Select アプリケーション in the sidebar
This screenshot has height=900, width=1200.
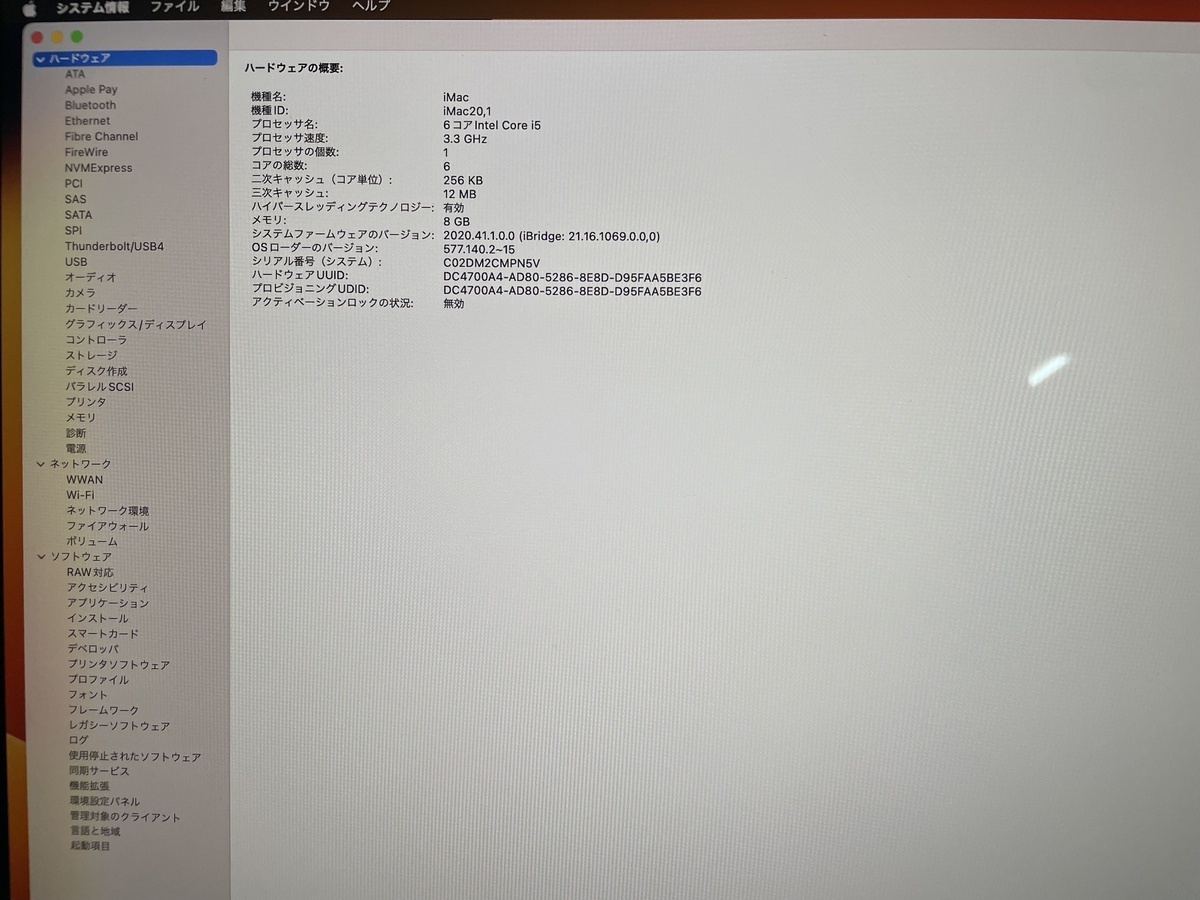(x=108, y=604)
